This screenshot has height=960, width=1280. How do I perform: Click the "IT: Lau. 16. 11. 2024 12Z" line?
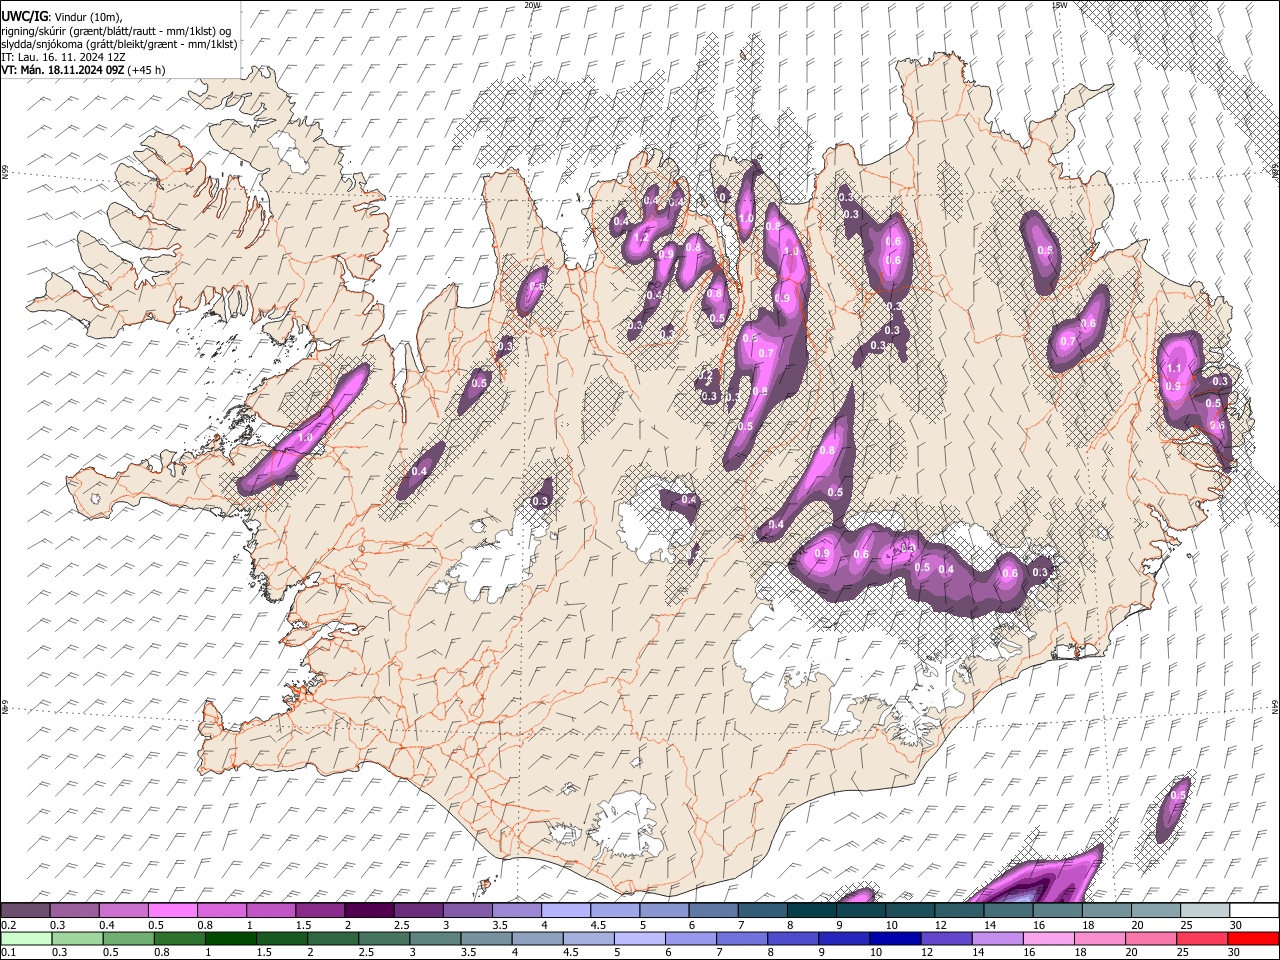pos(63,57)
